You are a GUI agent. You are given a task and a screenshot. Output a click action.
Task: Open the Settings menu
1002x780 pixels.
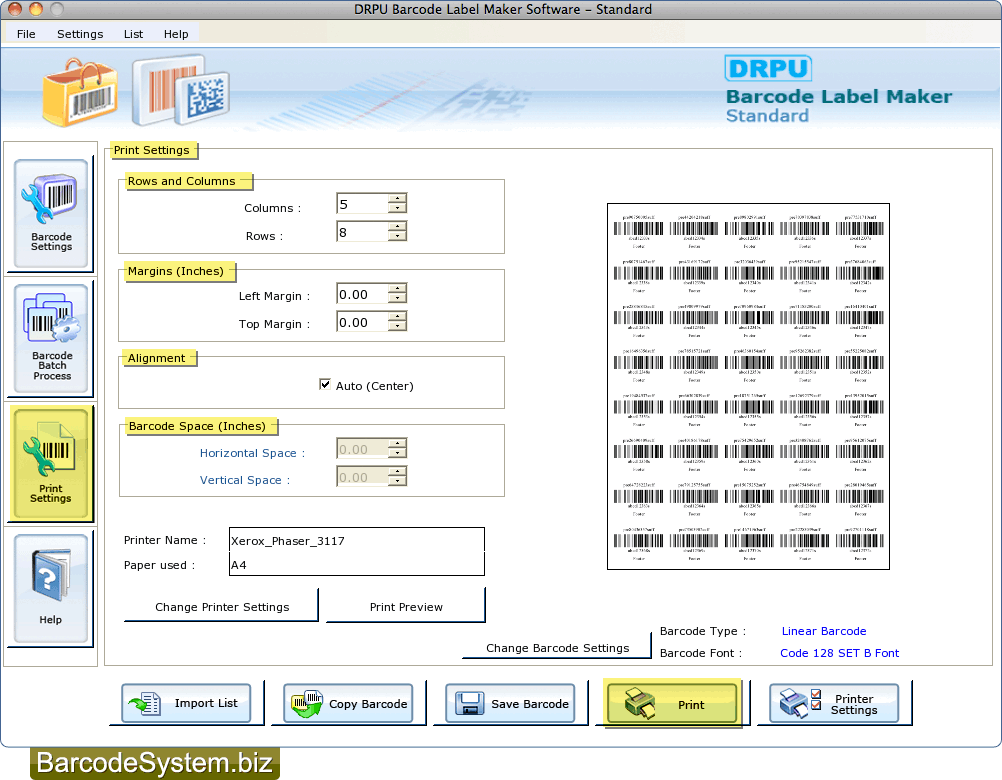[80, 34]
